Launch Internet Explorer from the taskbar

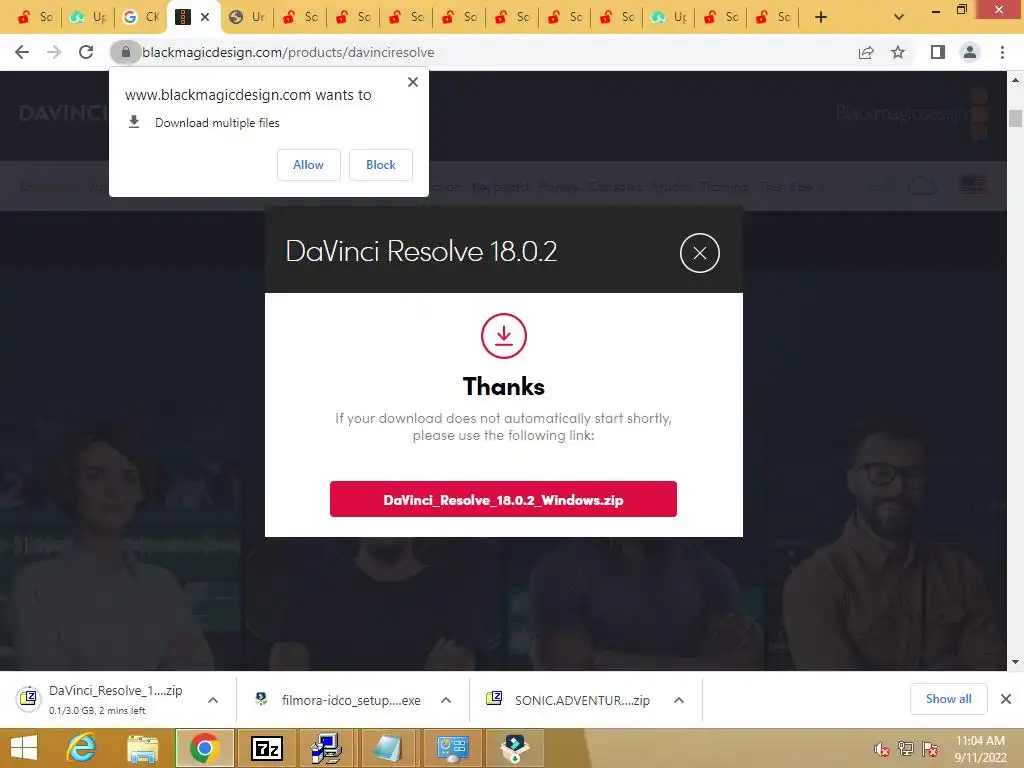click(x=82, y=748)
